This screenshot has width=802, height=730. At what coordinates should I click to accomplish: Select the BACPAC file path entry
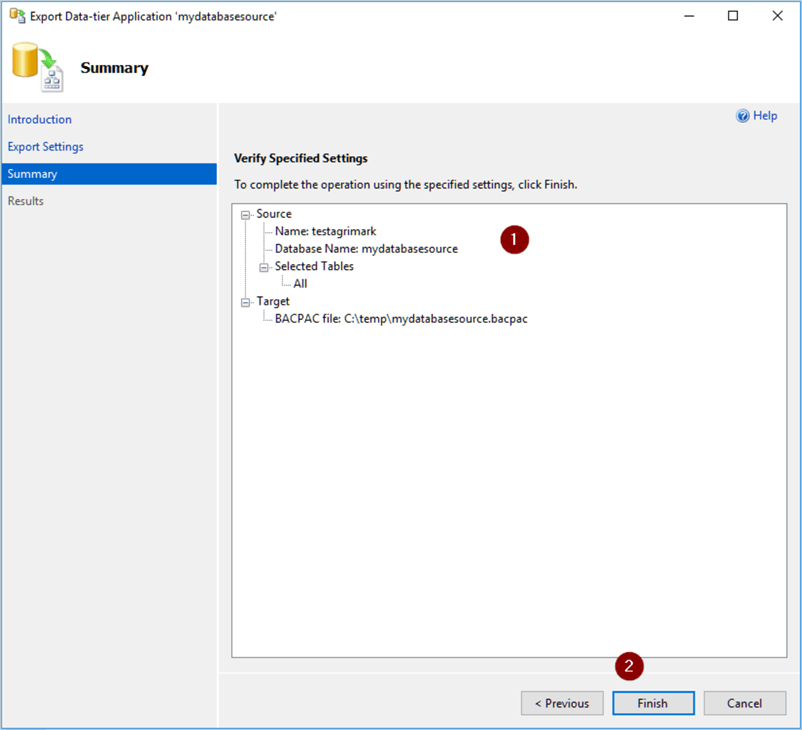pos(400,319)
